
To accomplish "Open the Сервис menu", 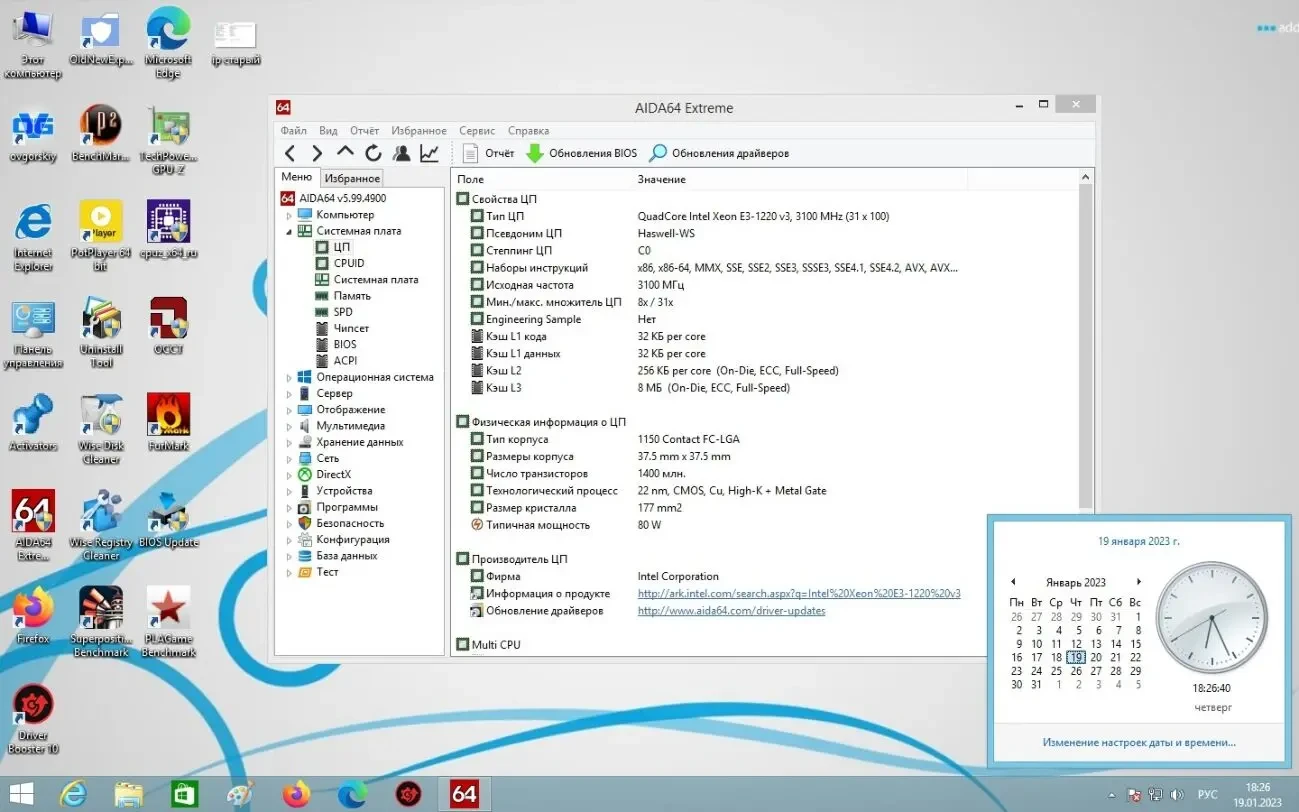I will pos(477,131).
